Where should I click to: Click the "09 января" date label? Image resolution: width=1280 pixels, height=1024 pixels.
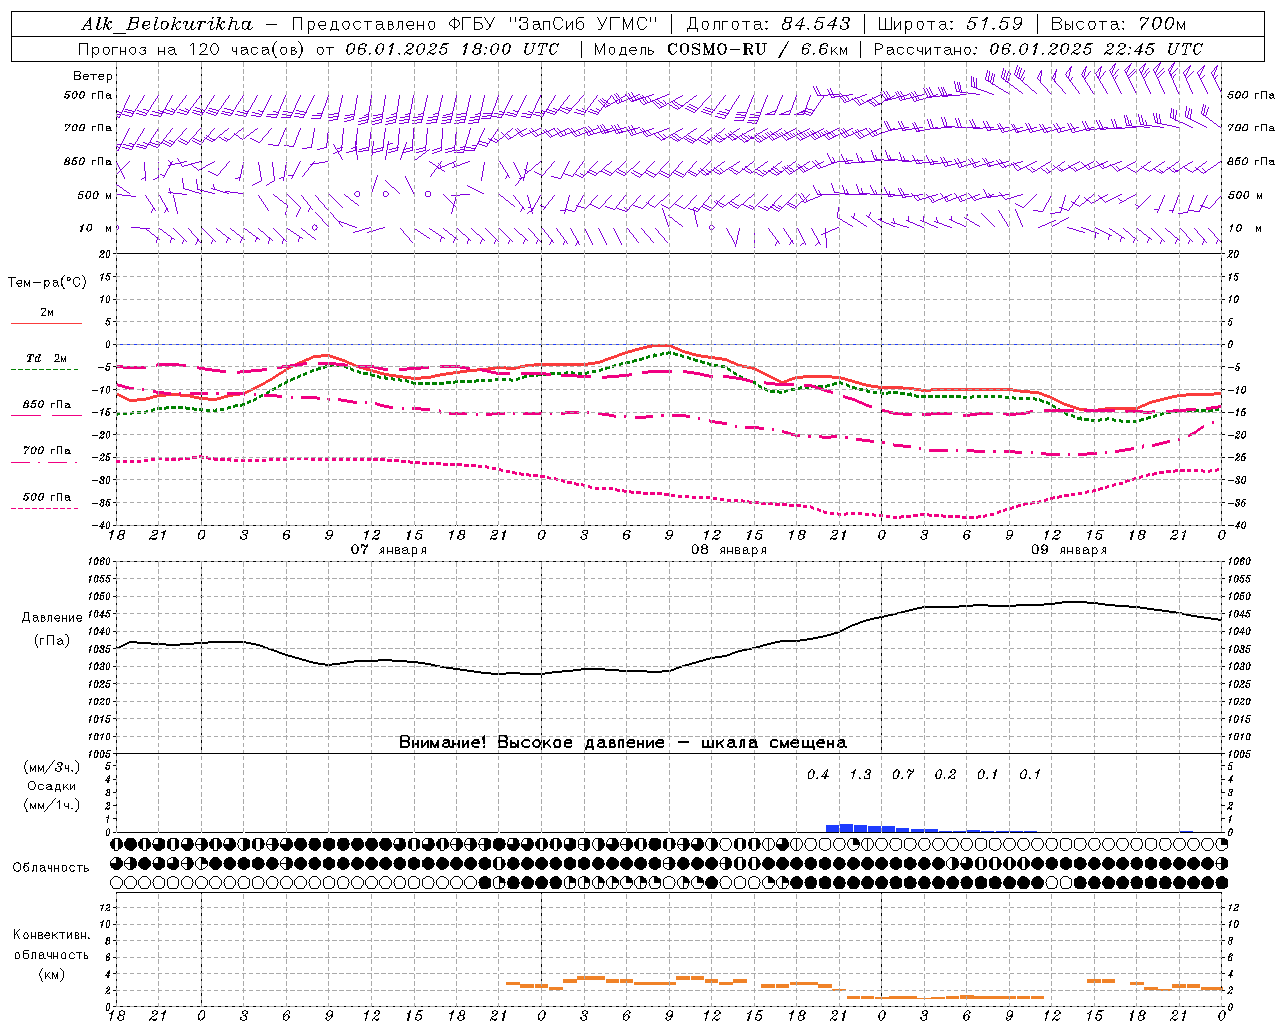pos(1069,550)
